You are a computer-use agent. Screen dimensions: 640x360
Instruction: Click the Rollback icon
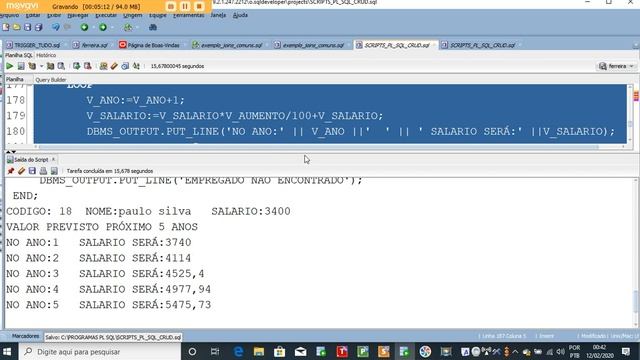[87, 66]
